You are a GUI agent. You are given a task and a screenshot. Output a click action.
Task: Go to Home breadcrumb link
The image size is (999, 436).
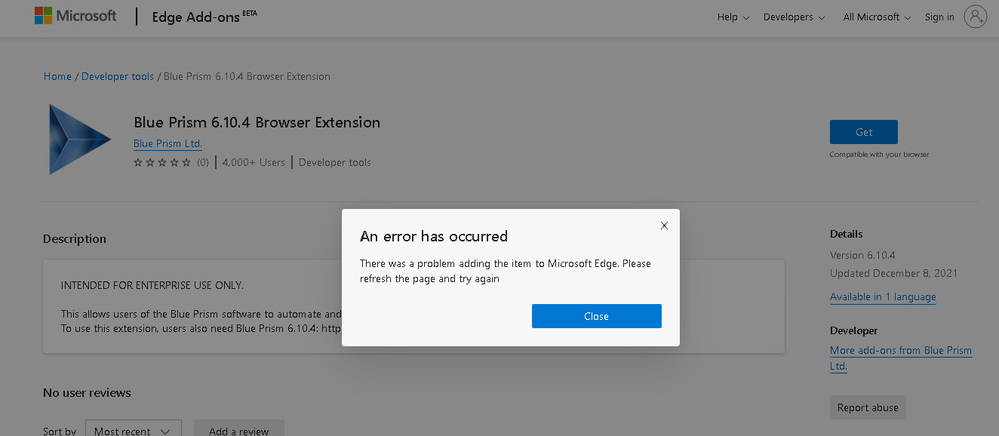point(57,77)
